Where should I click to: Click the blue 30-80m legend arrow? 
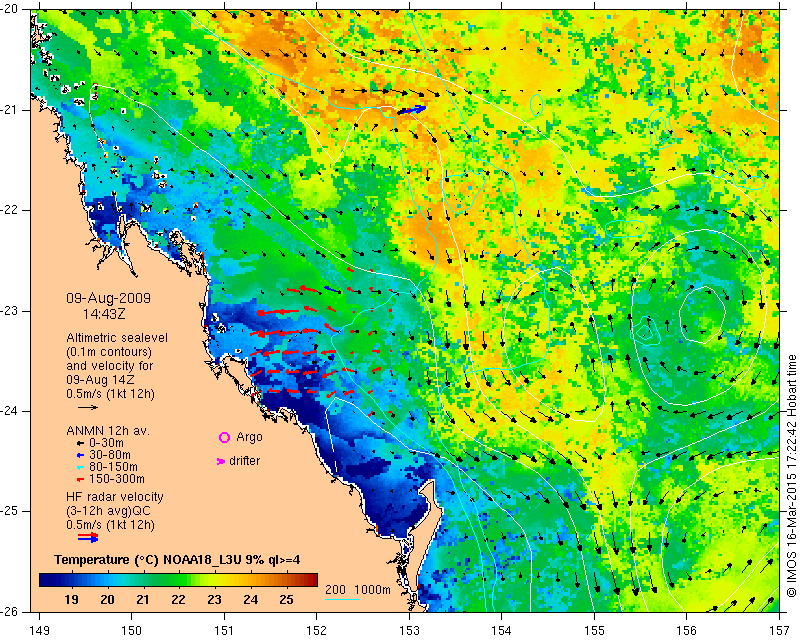[x=80, y=455]
